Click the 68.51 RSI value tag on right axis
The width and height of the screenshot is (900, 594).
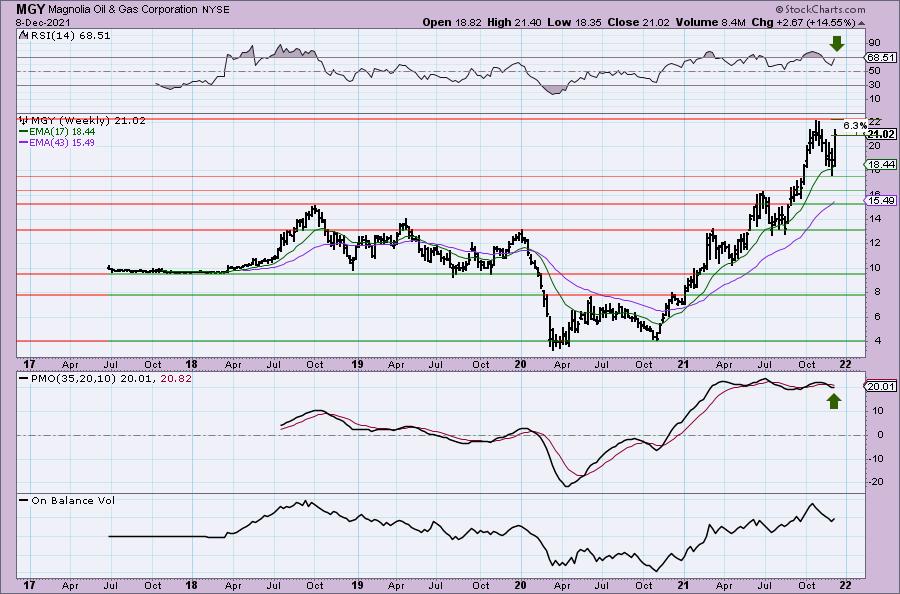pos(880,57)
